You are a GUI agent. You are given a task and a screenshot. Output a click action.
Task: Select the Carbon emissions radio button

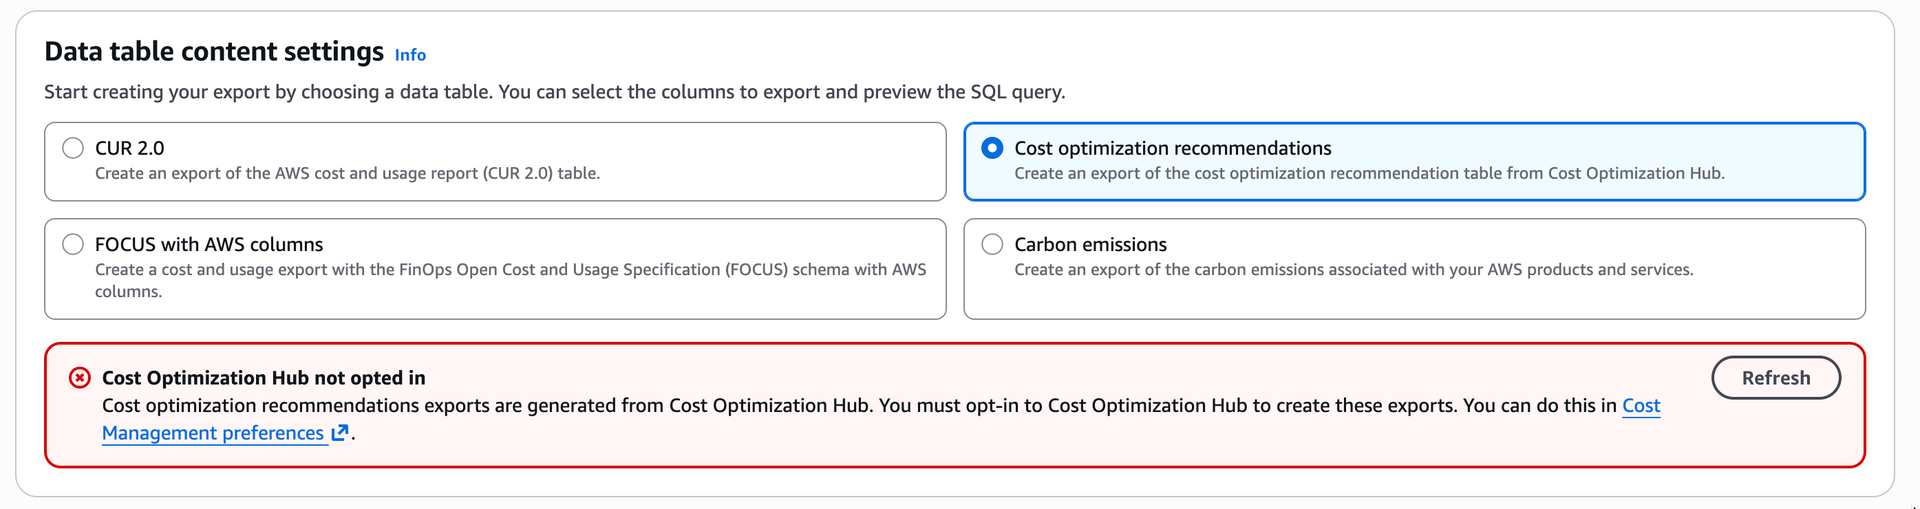992,244
